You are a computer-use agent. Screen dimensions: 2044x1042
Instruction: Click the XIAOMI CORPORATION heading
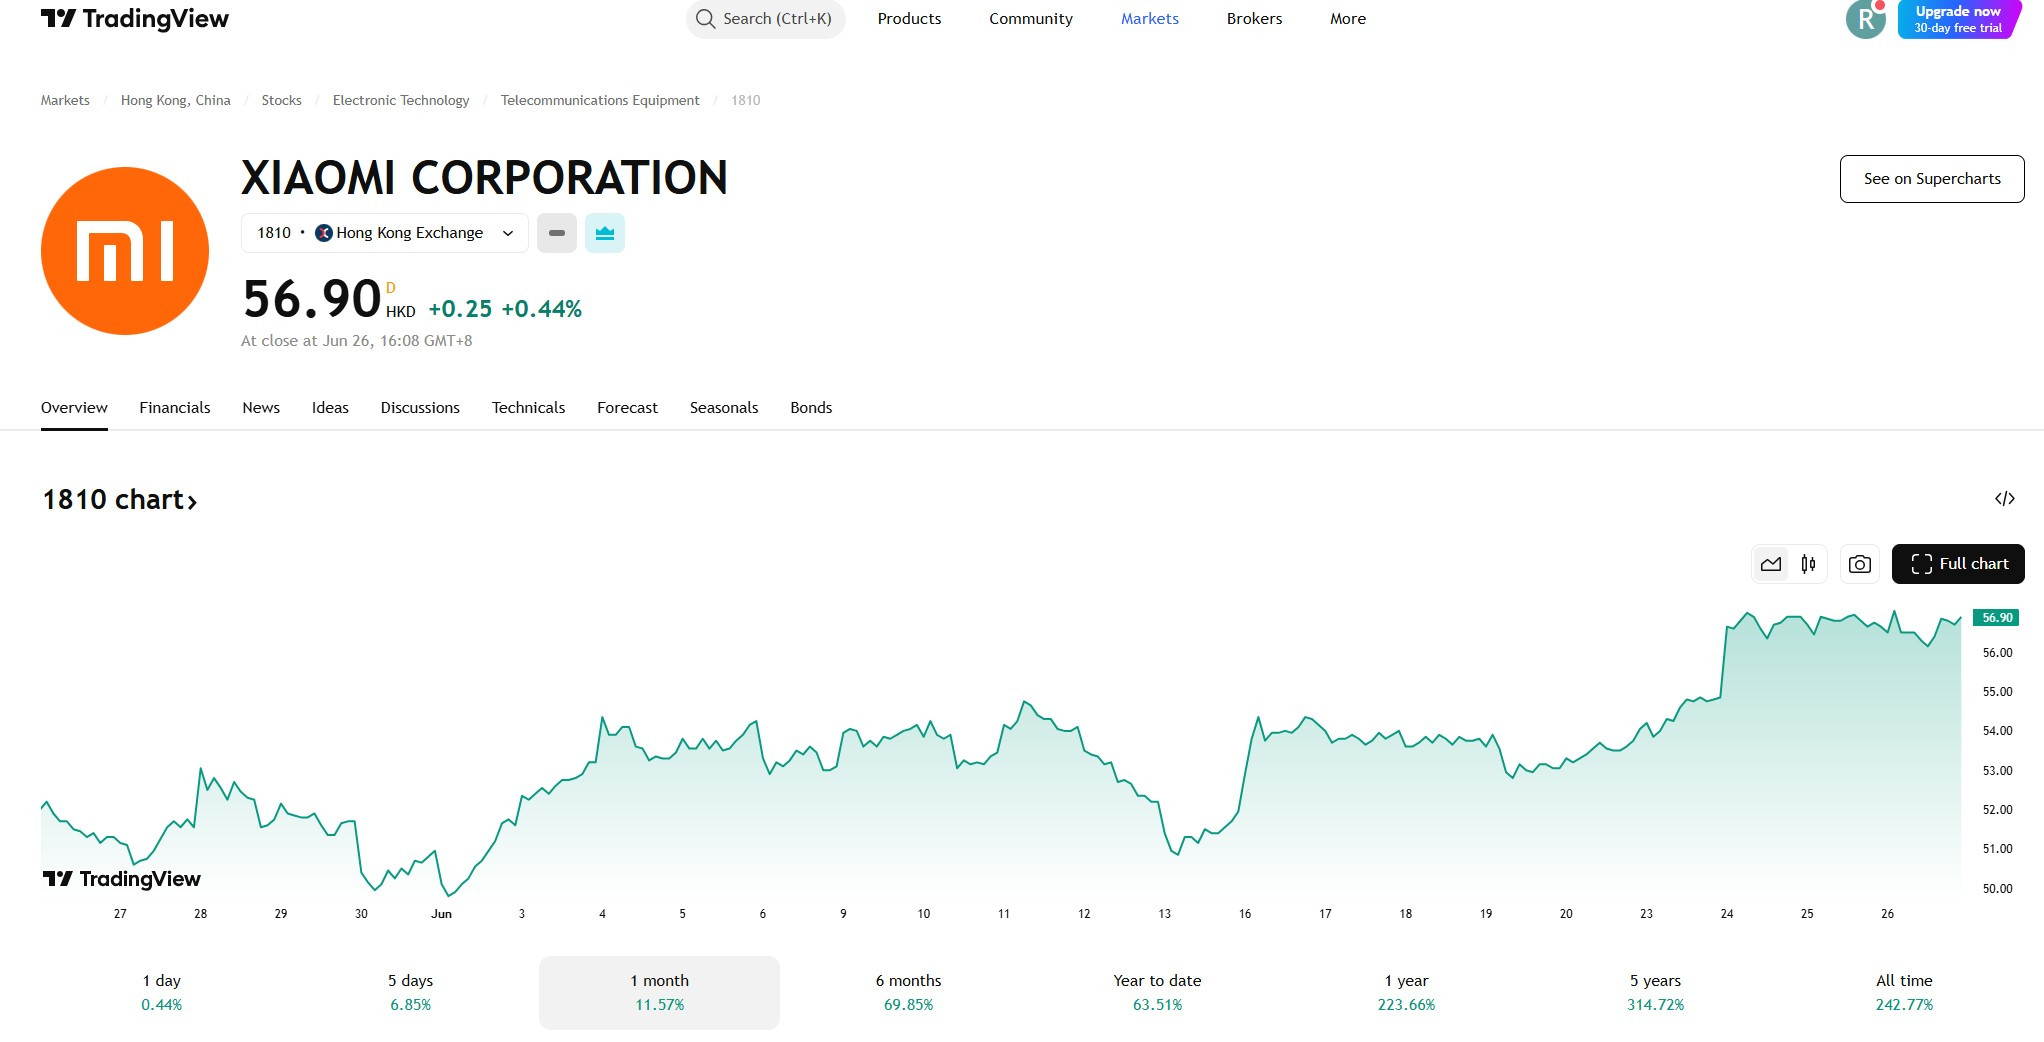click(x=484, y=178)
